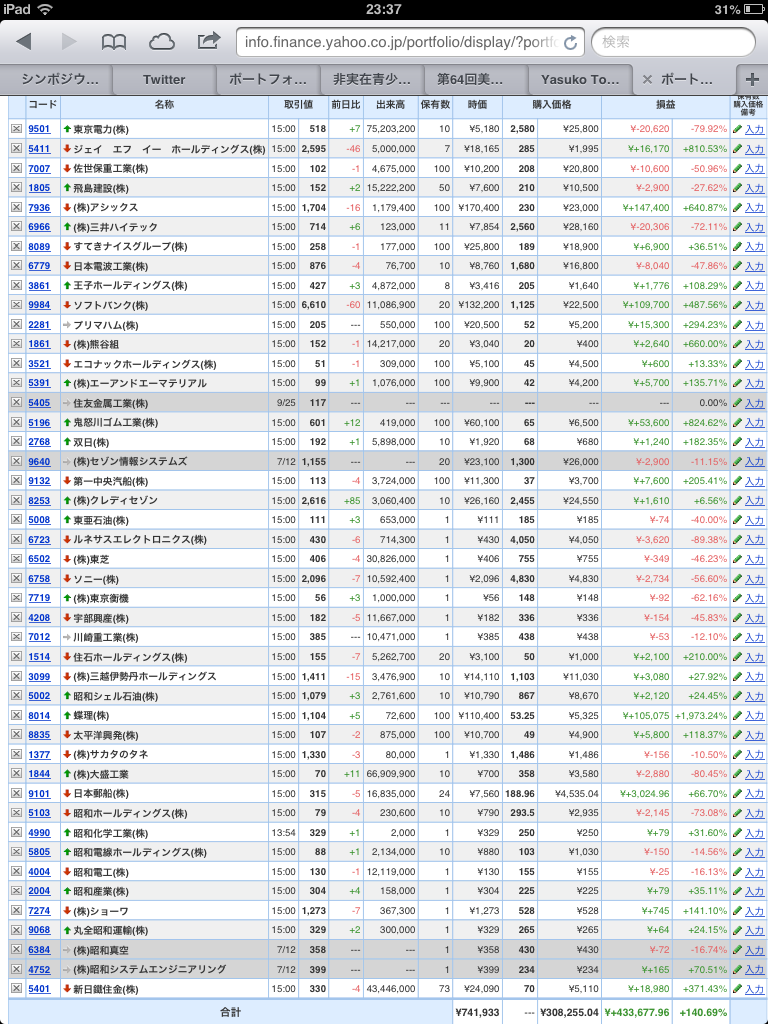Switch to the 非実在青少... tab
768x1024 pixels.
[x=372, y=80]
